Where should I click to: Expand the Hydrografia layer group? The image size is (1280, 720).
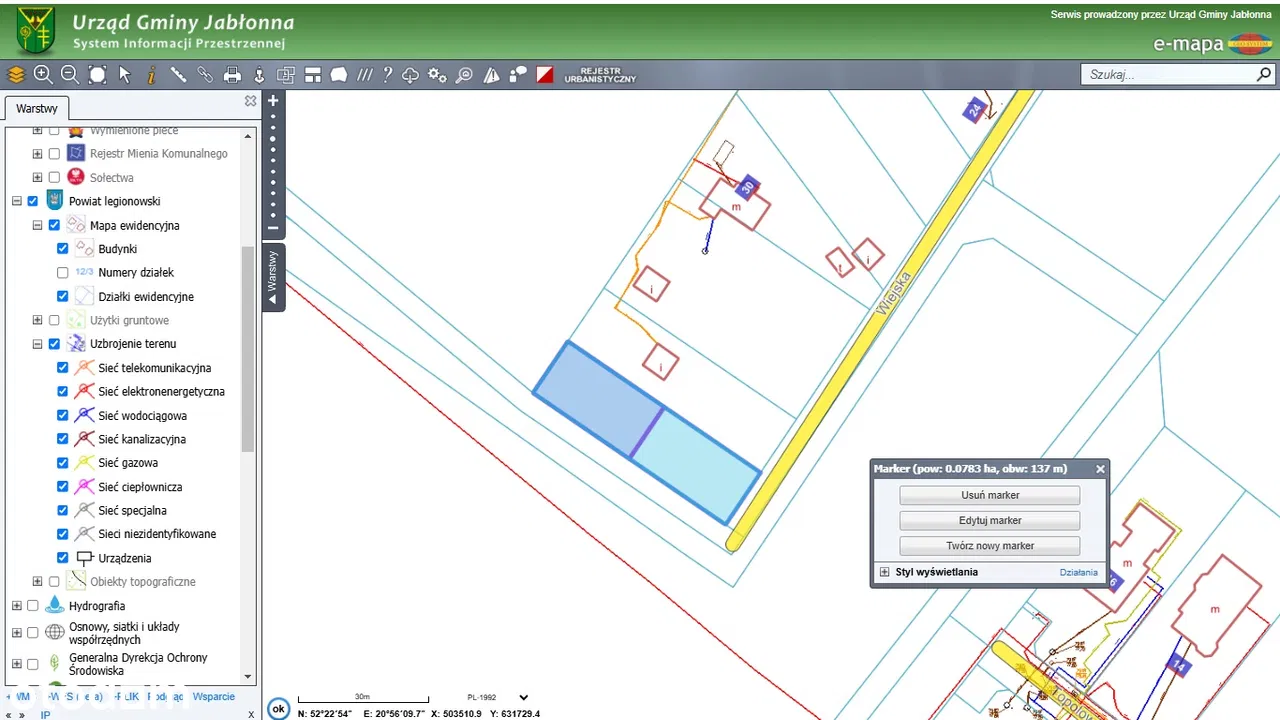pyautogui.click(x=16, y=606)
